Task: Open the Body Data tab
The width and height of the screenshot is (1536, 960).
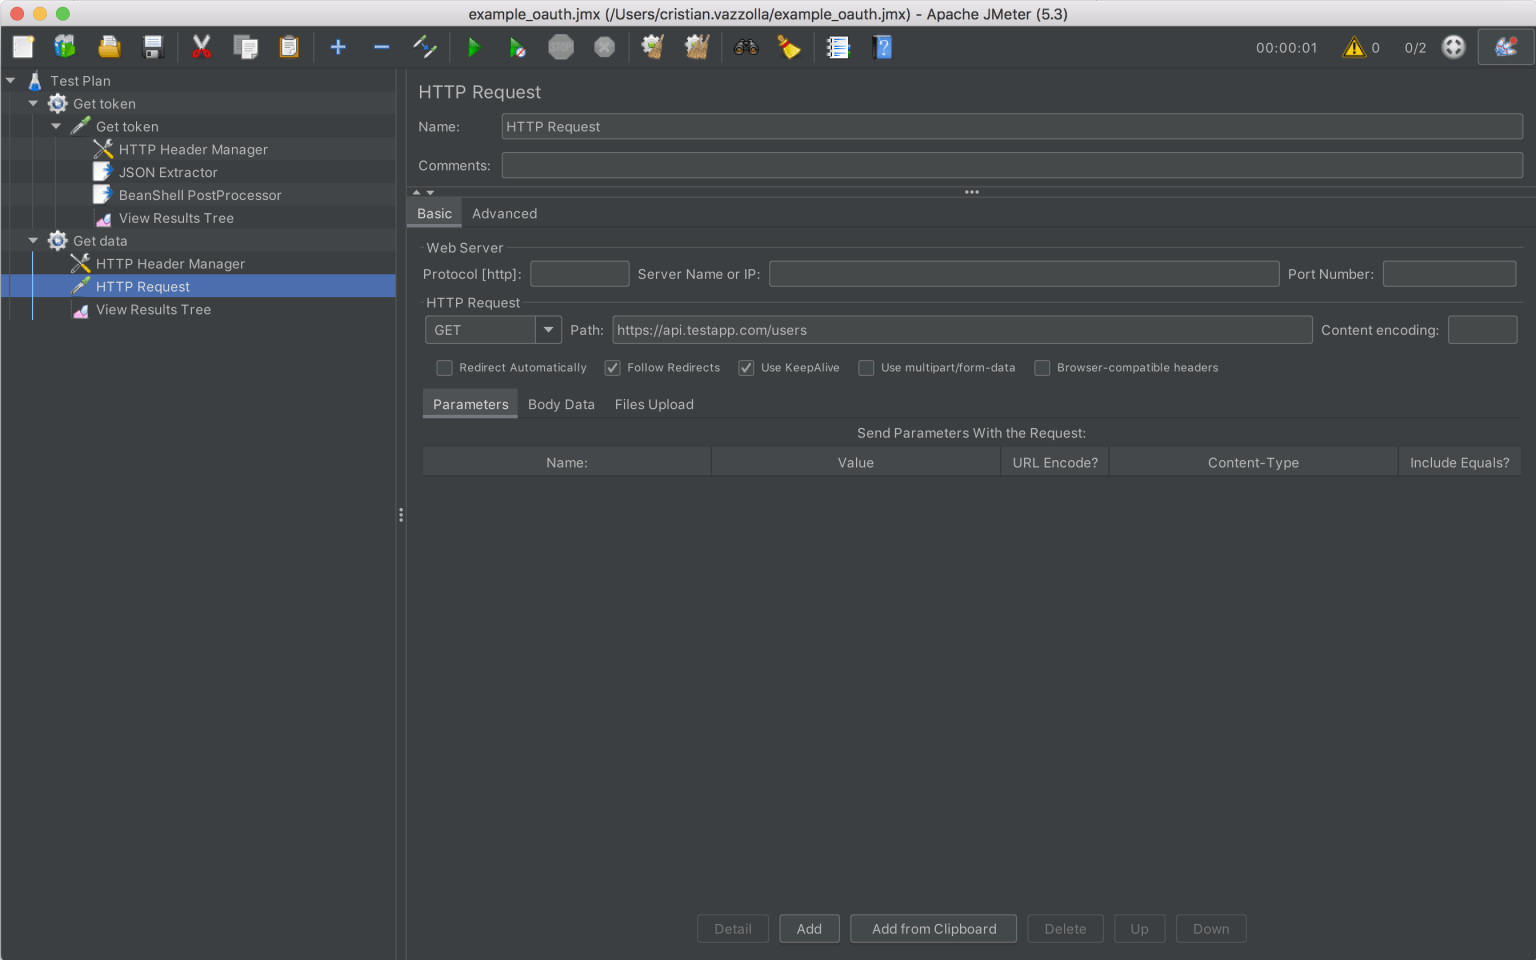Action: click(561, 404)
